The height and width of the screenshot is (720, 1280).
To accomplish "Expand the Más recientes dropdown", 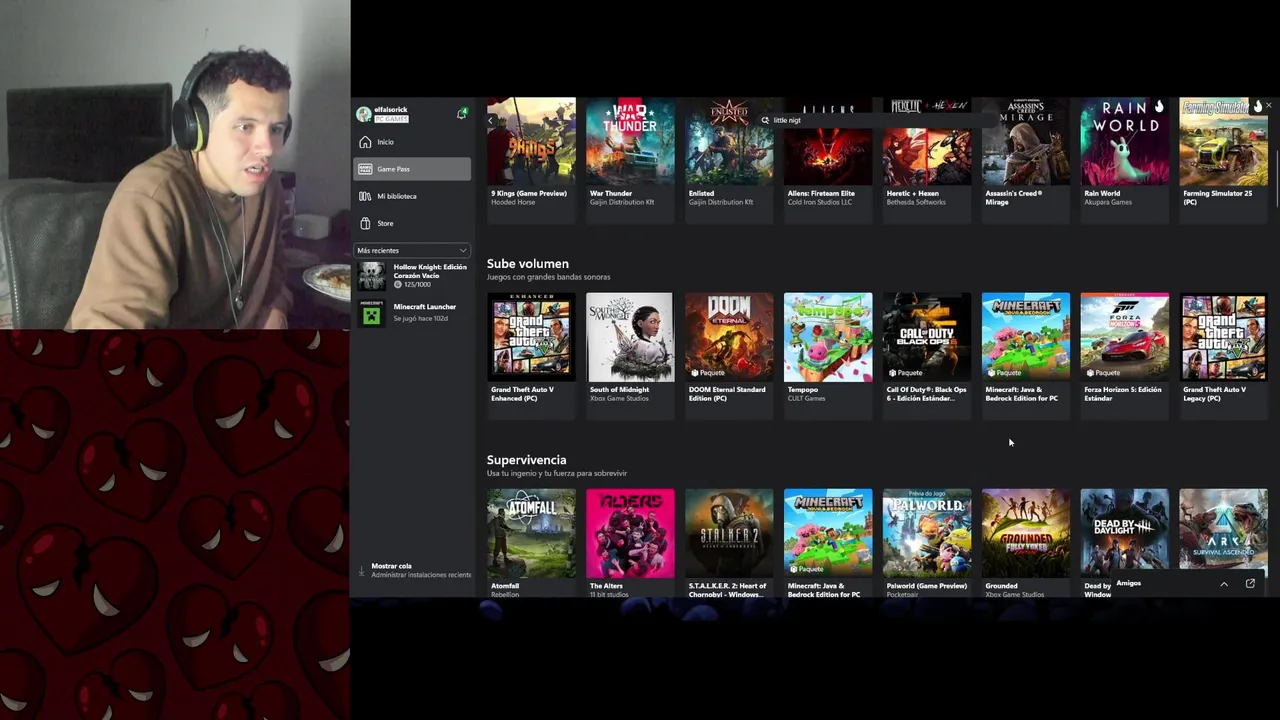I will [411, 250].
